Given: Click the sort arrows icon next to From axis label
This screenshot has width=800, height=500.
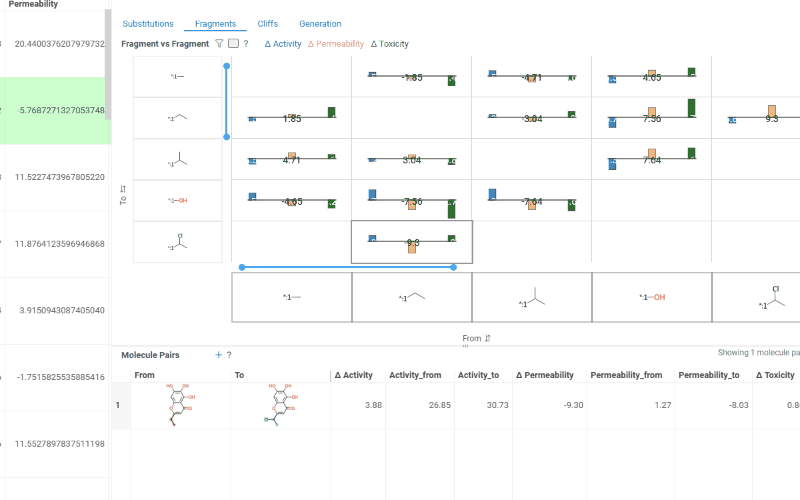Looking at the screenshot, I should tap(488, 338).
